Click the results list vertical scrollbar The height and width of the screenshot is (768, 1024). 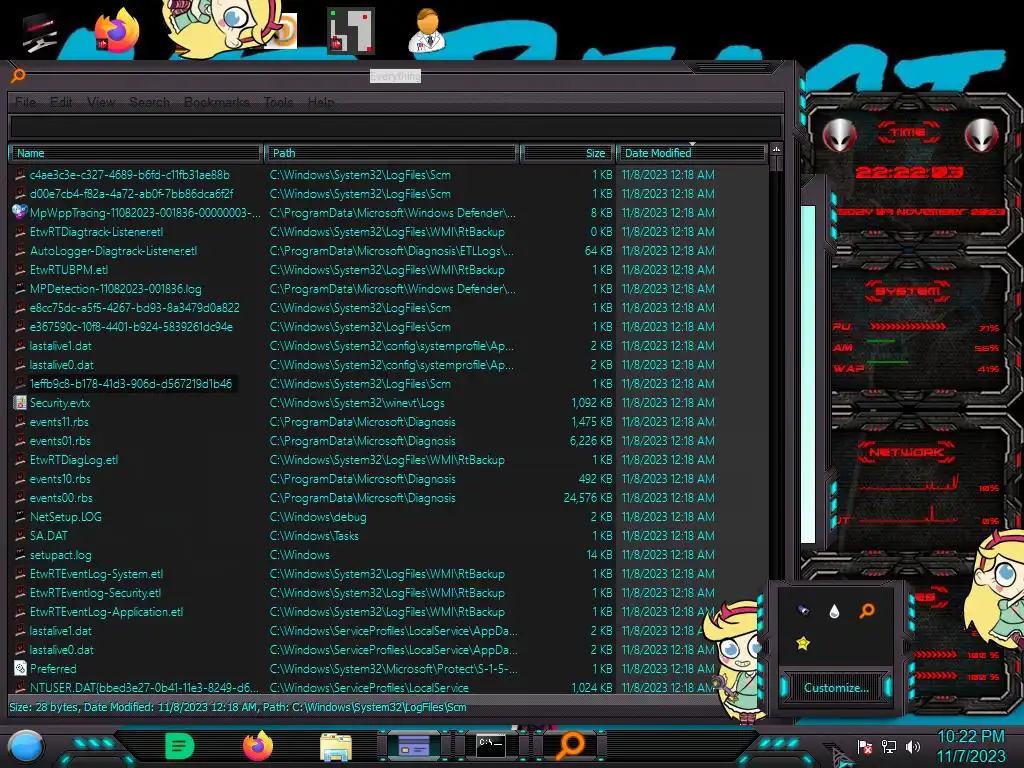pos(776,418)
